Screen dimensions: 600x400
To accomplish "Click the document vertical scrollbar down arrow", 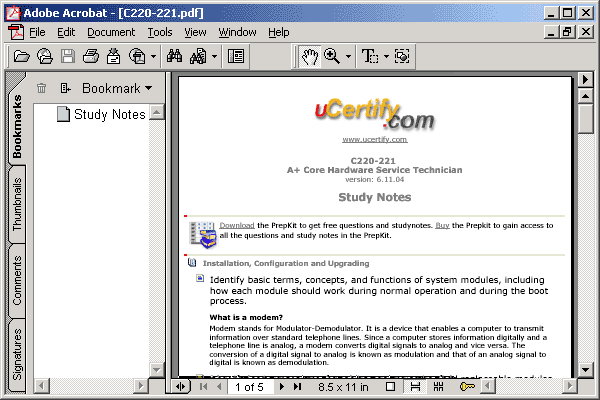I will pos(585,370).
